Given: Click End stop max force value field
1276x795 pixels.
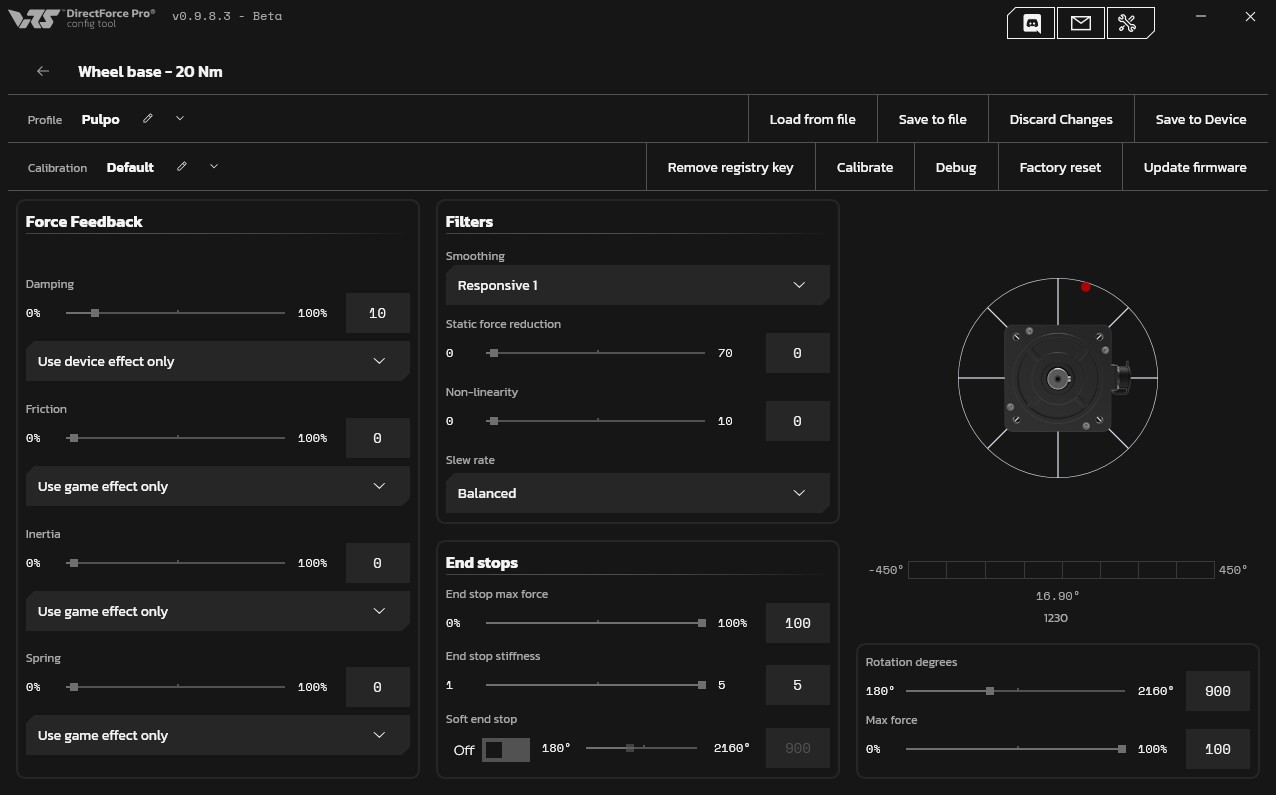Looking at the screenshot, I should pos(798,623).
